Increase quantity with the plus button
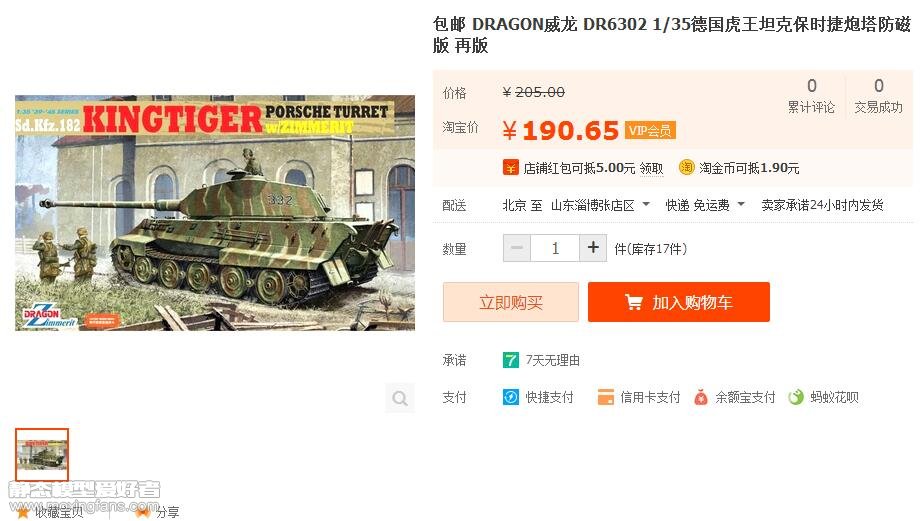 pos(593,248)
